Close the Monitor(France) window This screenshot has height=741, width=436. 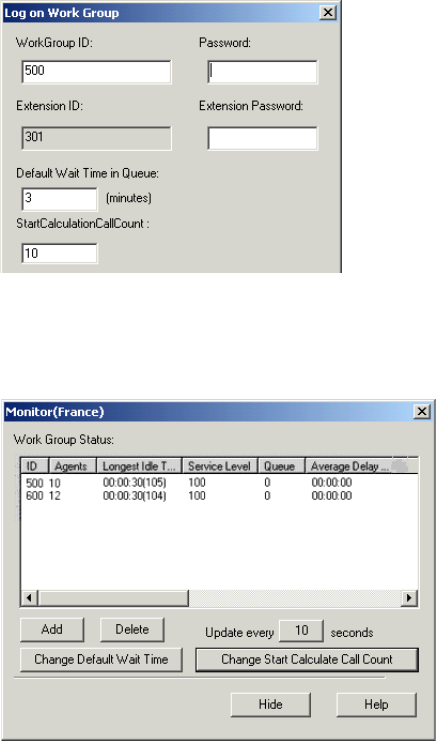[421, 412]
